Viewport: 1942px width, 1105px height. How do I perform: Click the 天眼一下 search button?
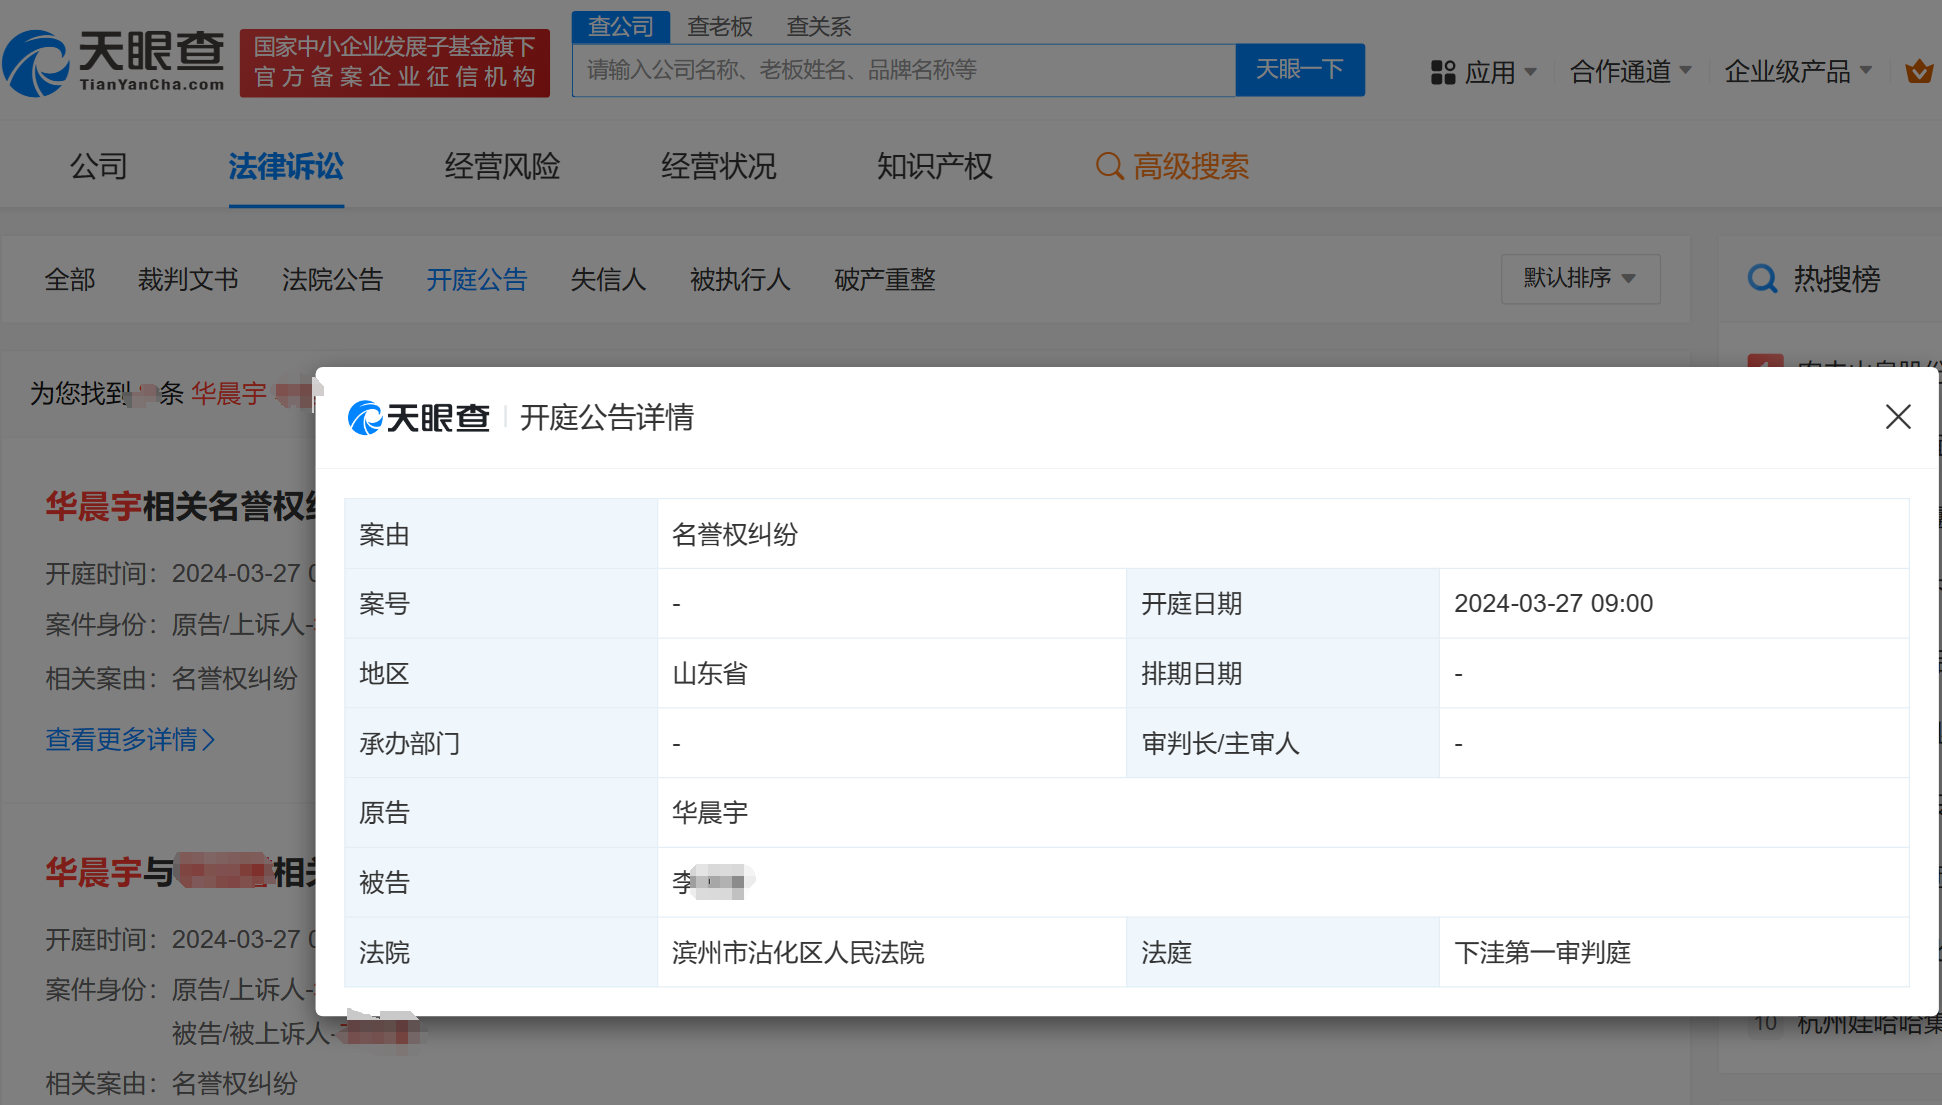[1300, 70]
